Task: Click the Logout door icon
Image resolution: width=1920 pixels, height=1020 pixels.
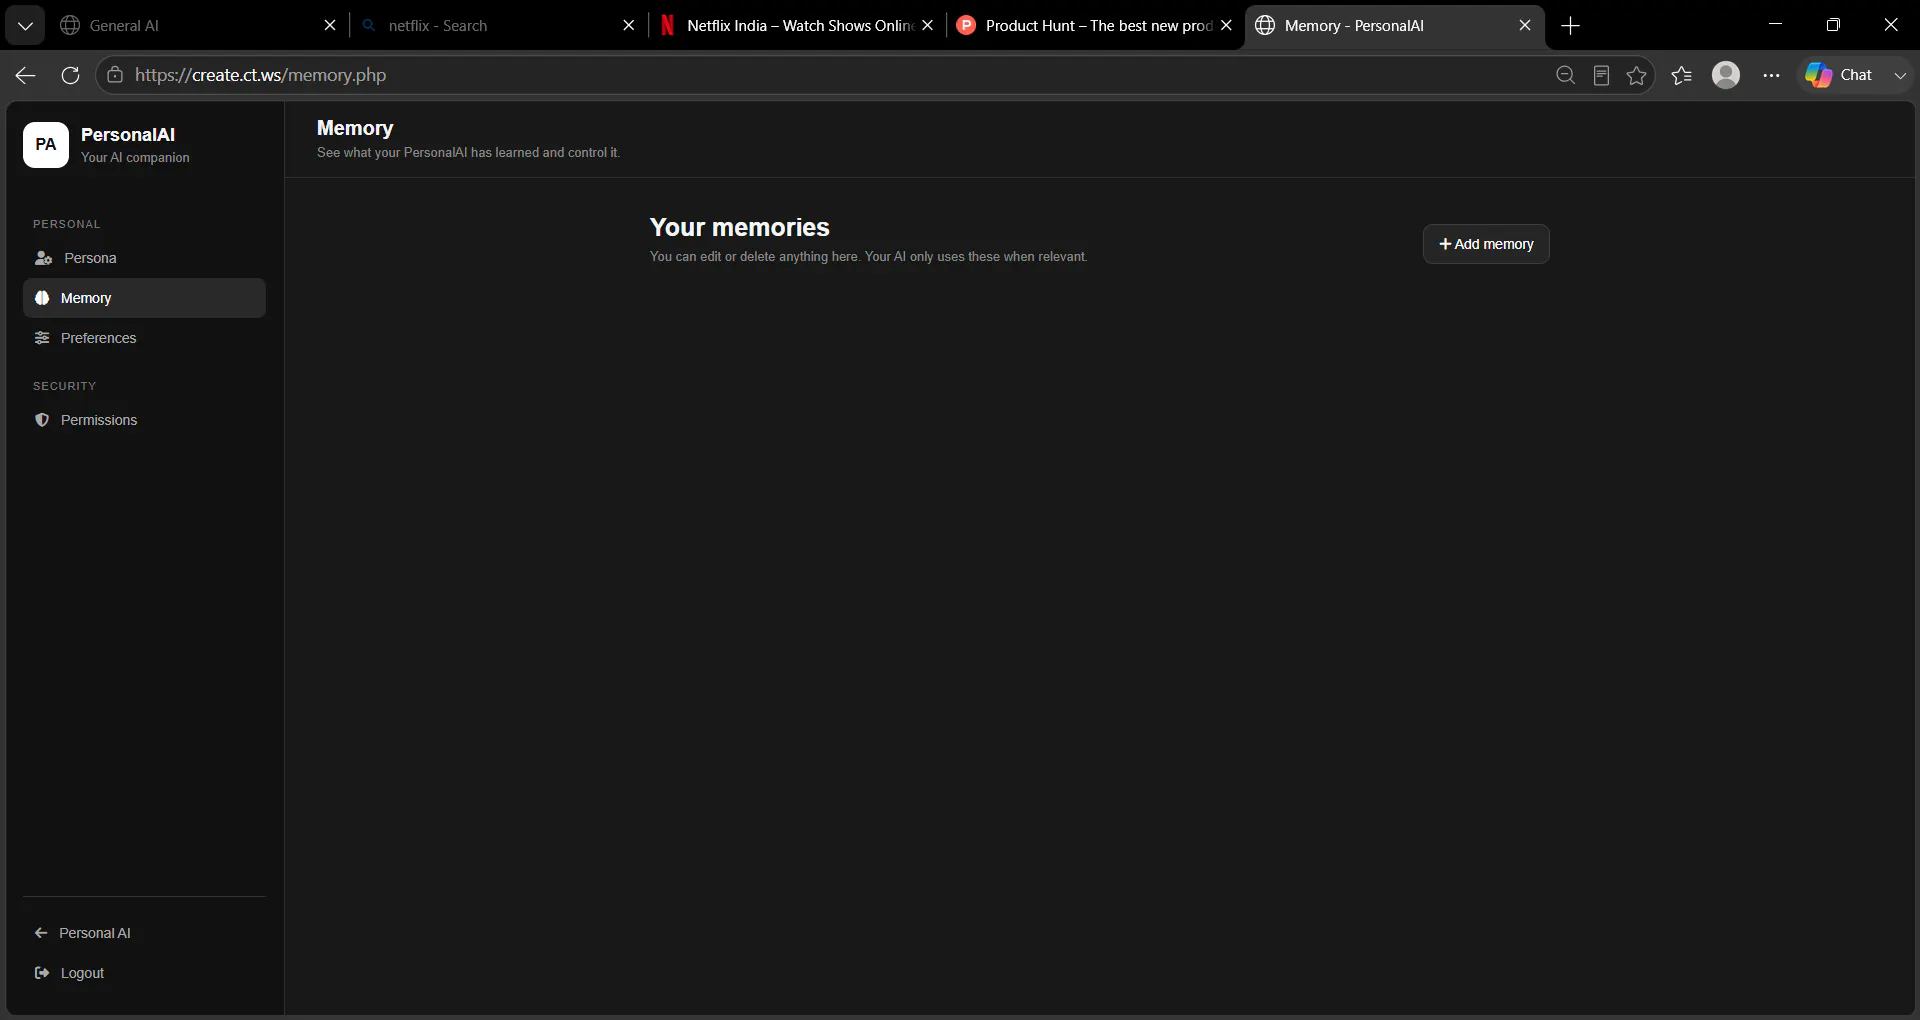Action: (42, 973)
